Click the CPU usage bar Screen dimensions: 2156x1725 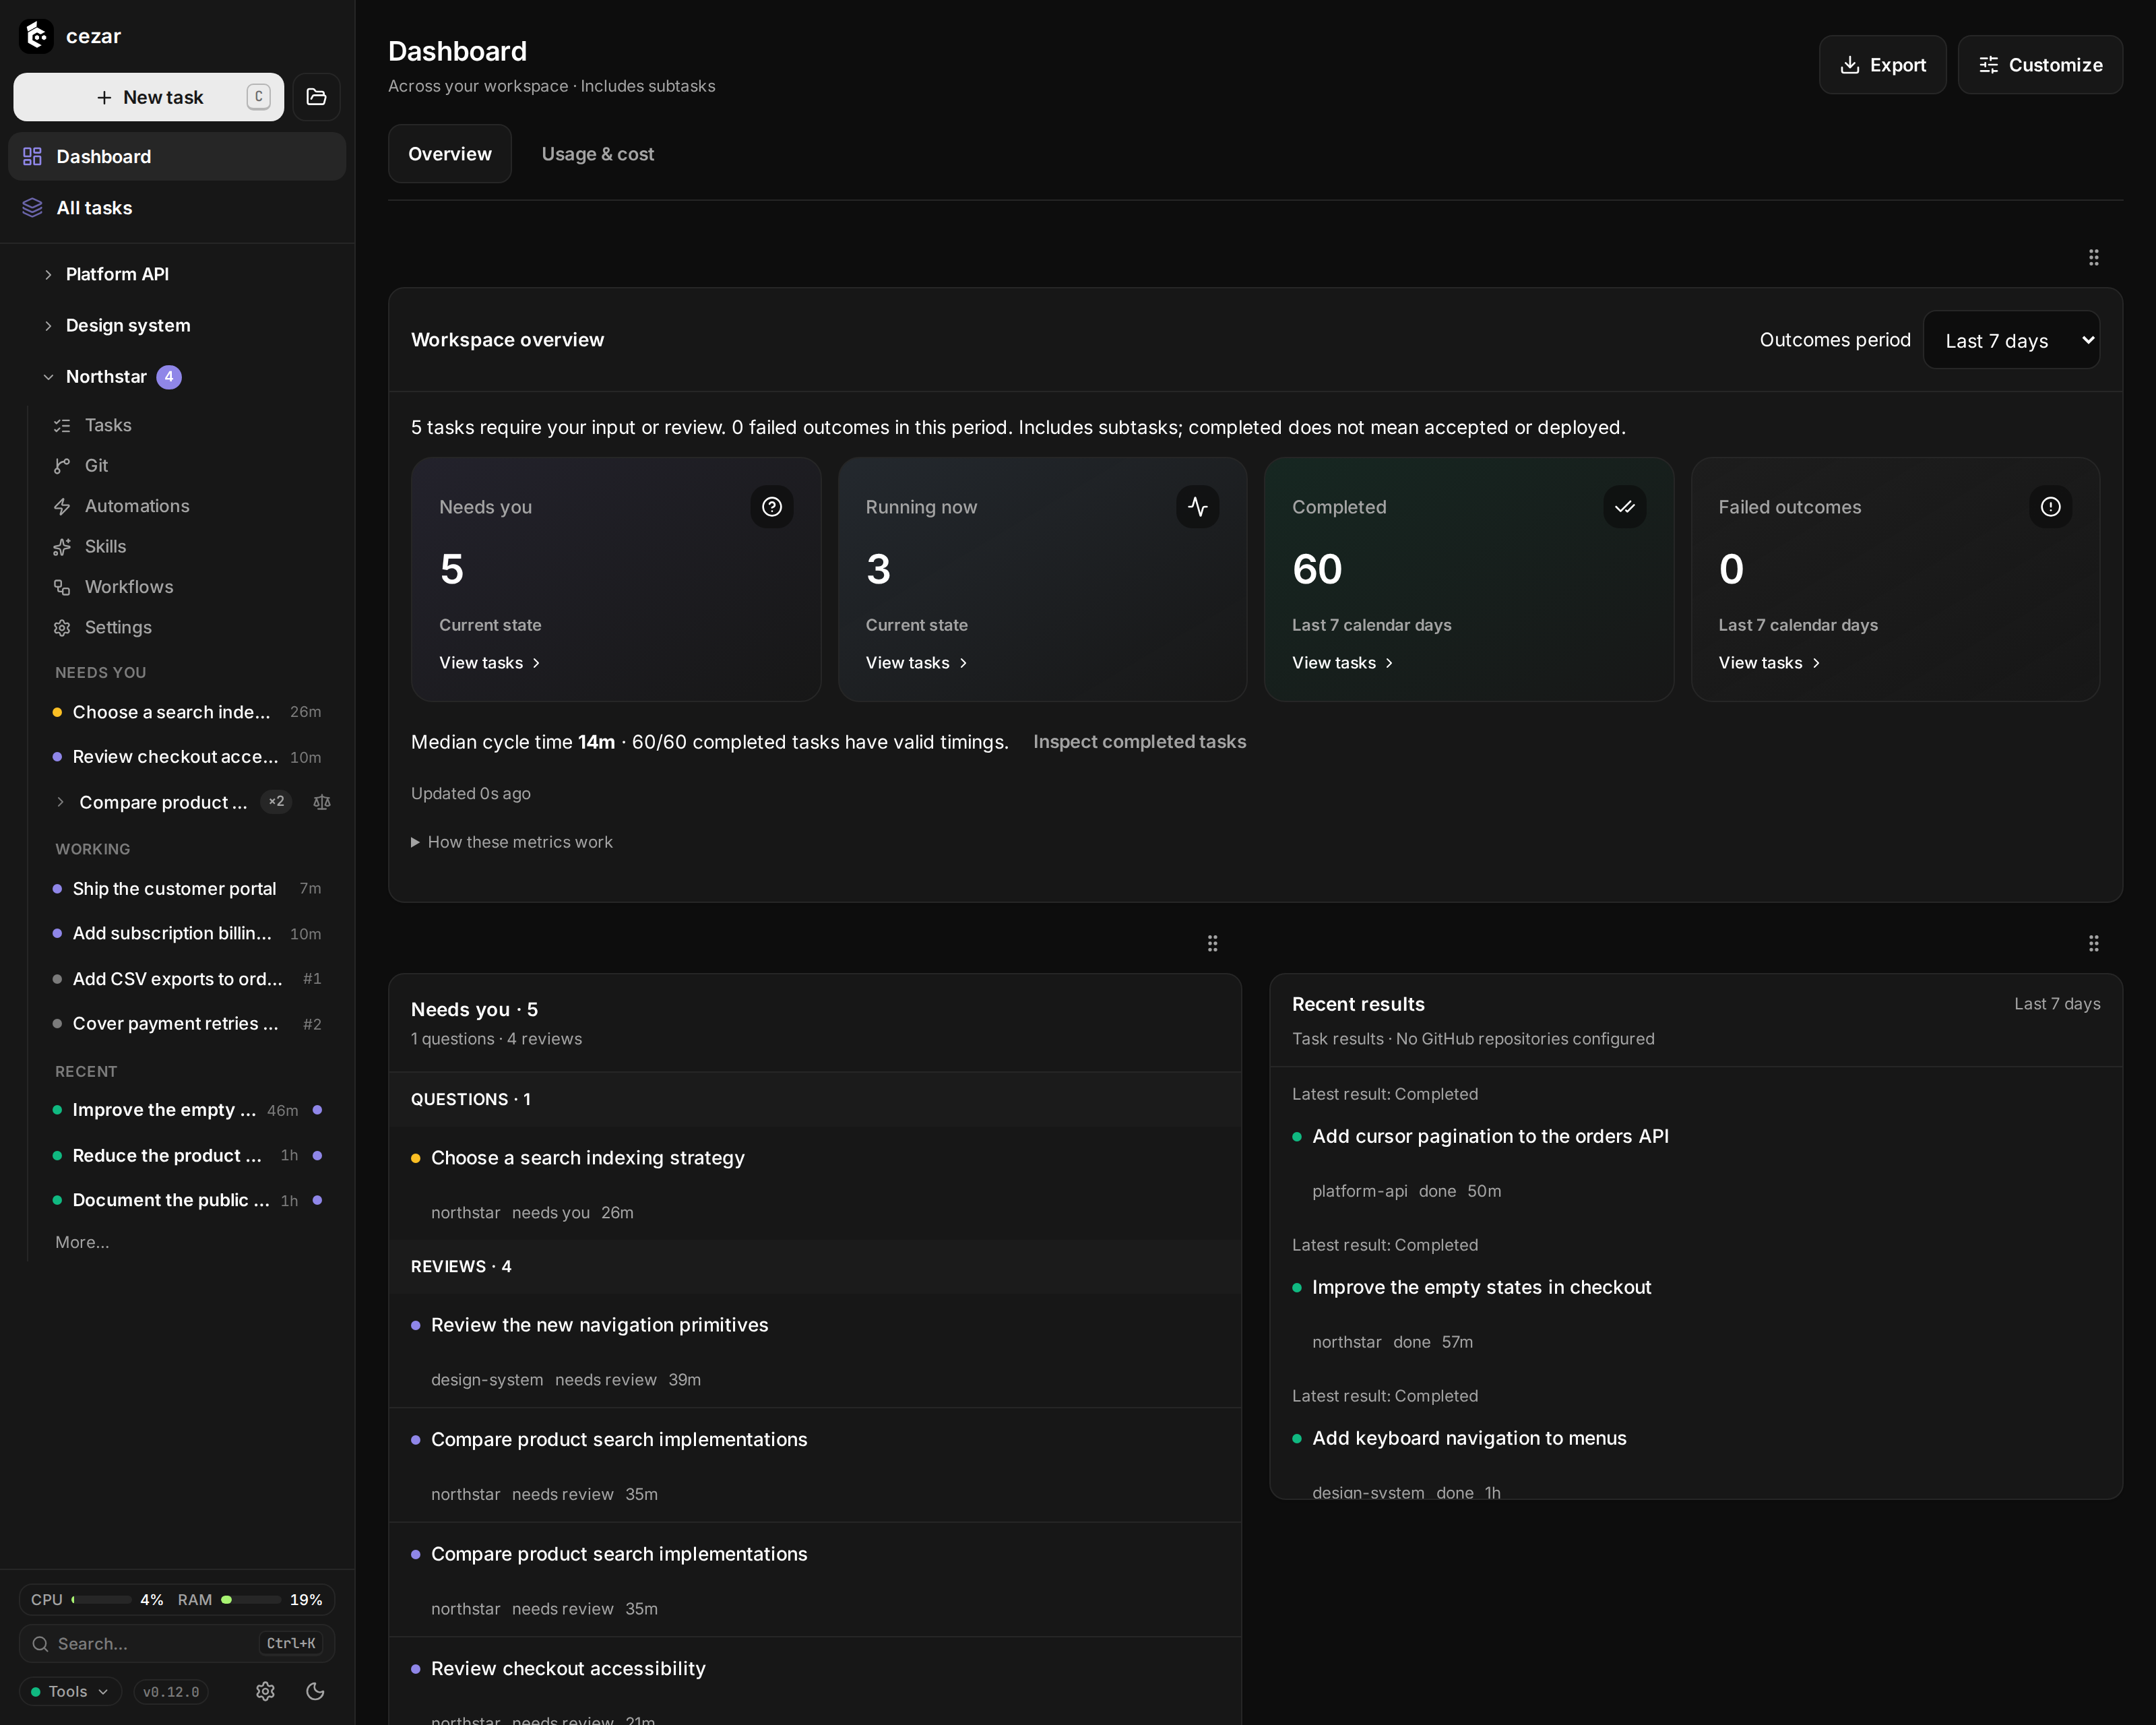coord(101,1599)
